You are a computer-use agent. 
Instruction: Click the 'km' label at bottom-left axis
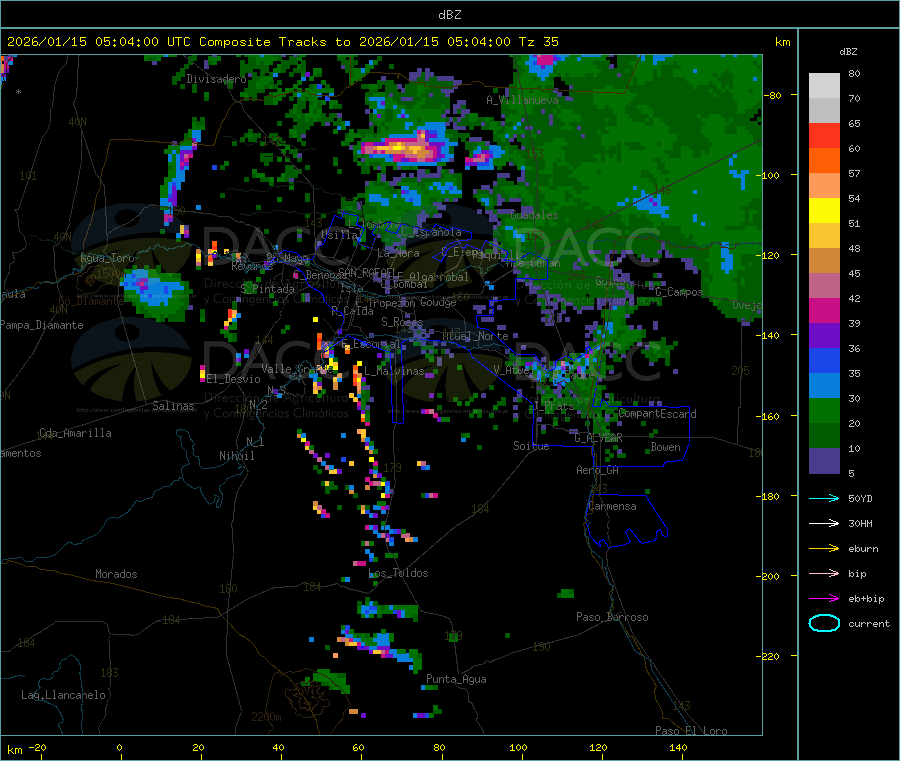click(14, 750)
